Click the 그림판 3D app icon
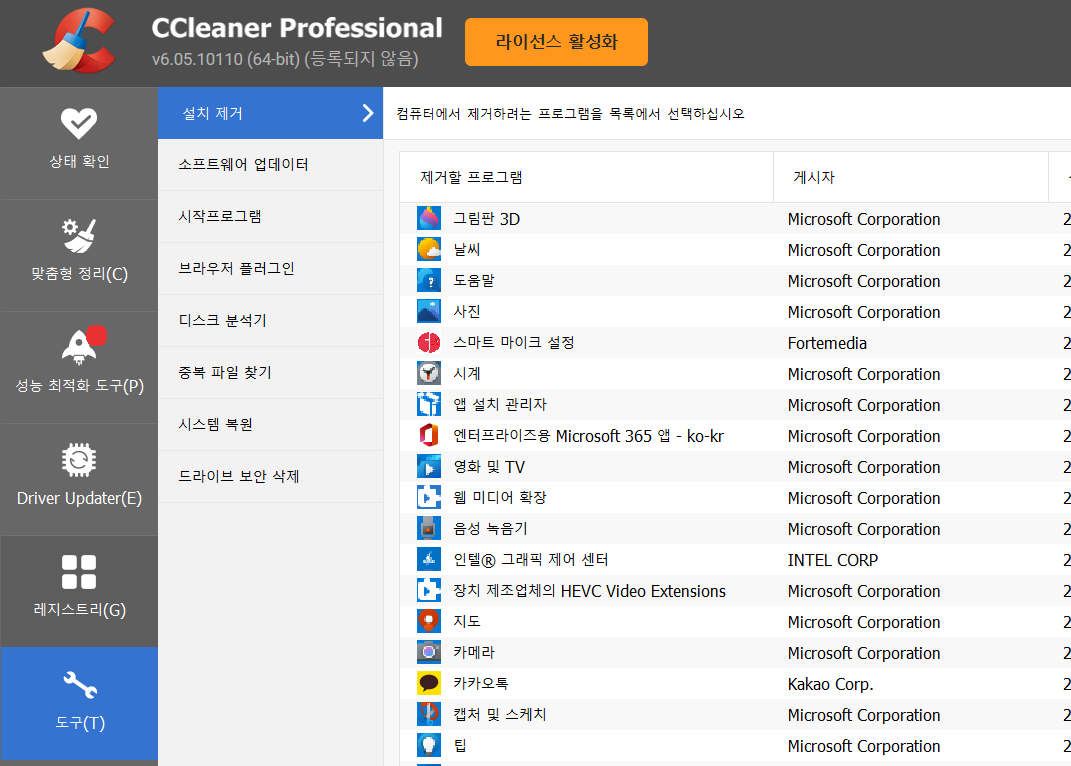The image size is (1071, 766). (x=429, y=219)
